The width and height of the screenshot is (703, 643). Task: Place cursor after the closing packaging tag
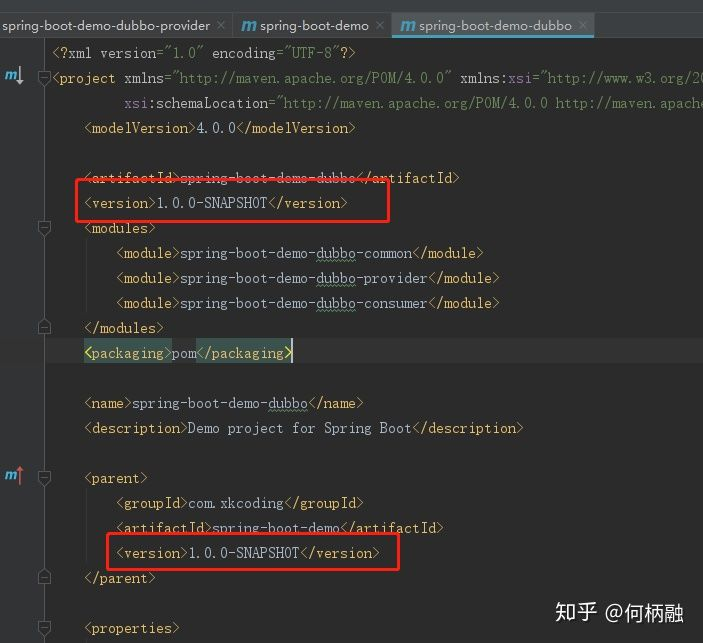pos(292,353)
